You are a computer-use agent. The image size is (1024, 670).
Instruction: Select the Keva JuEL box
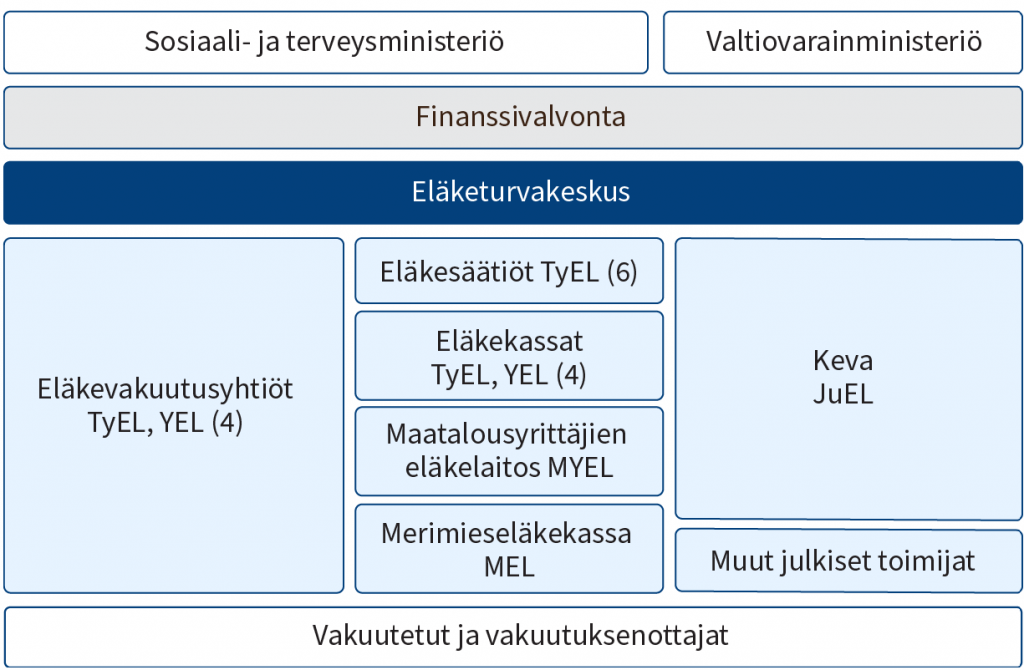849,379
